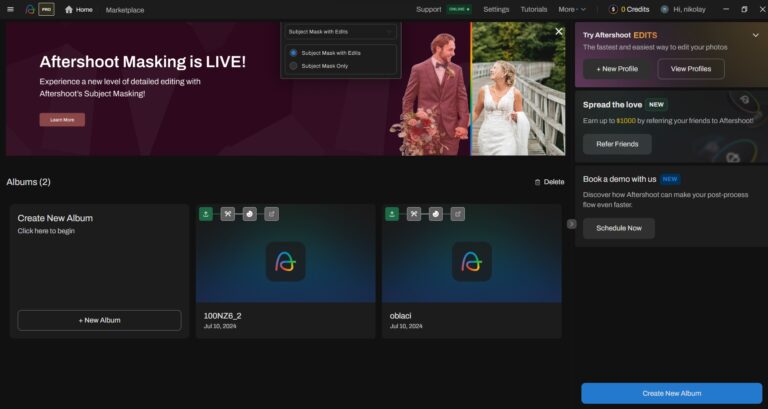The width and height of the screenshot is (768, 409).
Task: Click the blue Create New Album button
Action: coord(672,393)
